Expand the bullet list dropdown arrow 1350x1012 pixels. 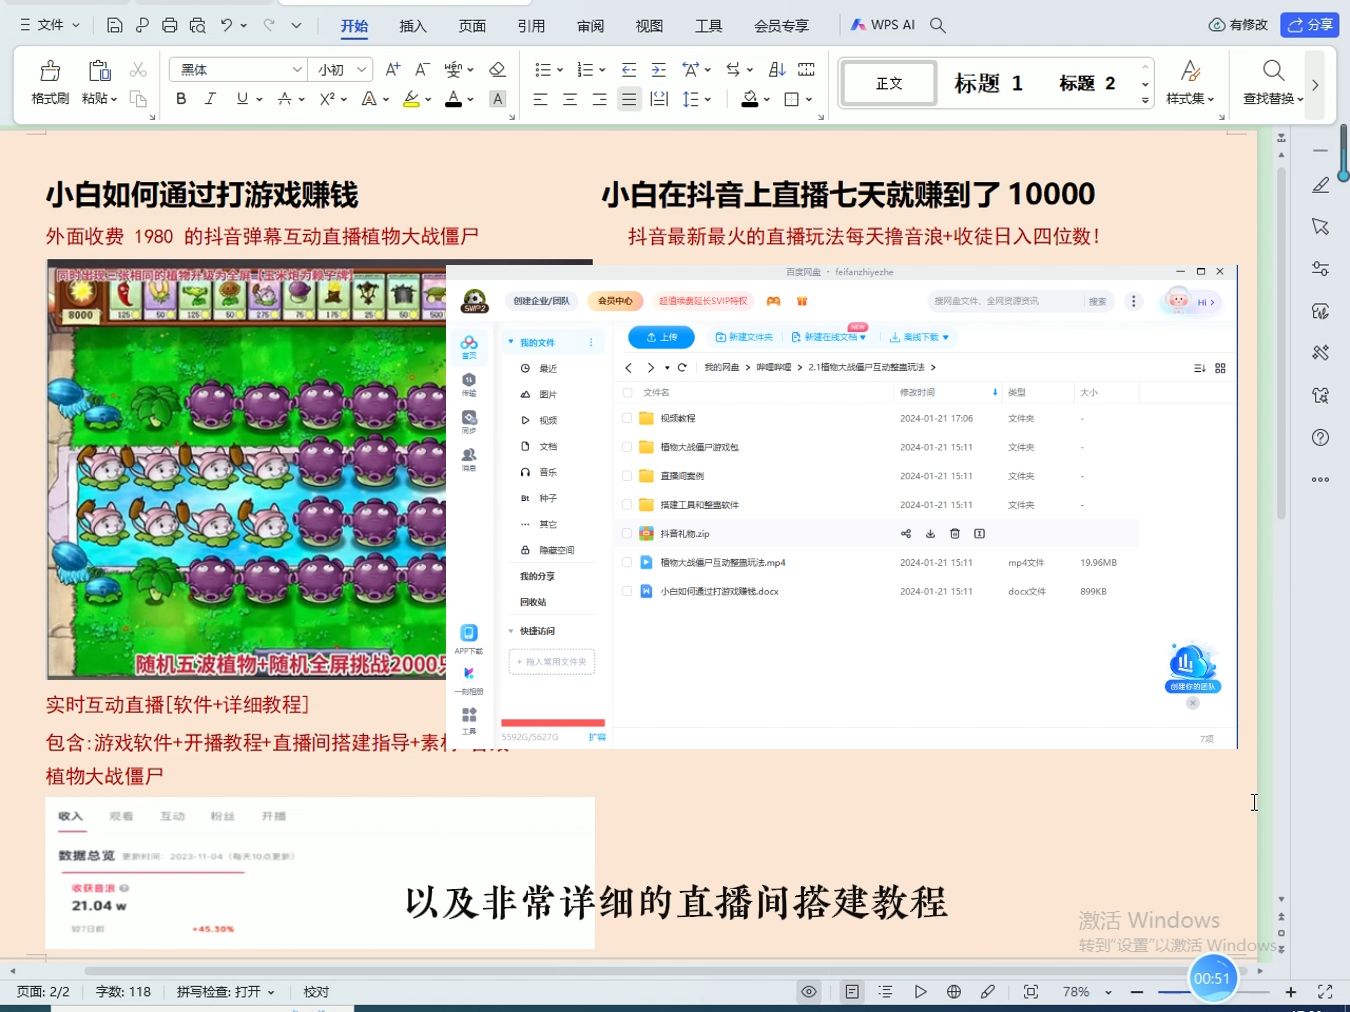coord(560,70)
